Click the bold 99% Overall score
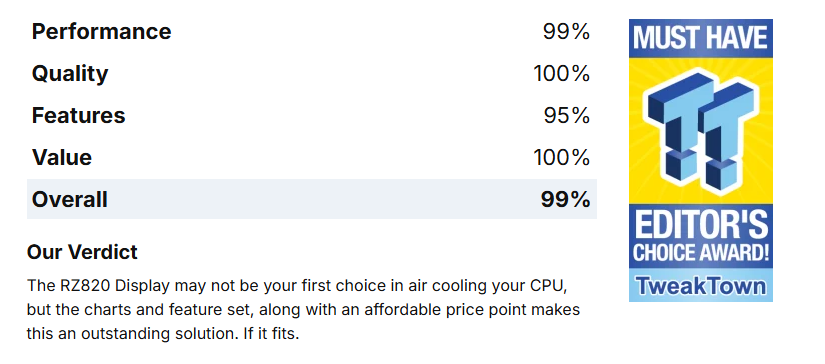Image resolution: width=825 pixels, height=364 pixels. pos(565,199)
